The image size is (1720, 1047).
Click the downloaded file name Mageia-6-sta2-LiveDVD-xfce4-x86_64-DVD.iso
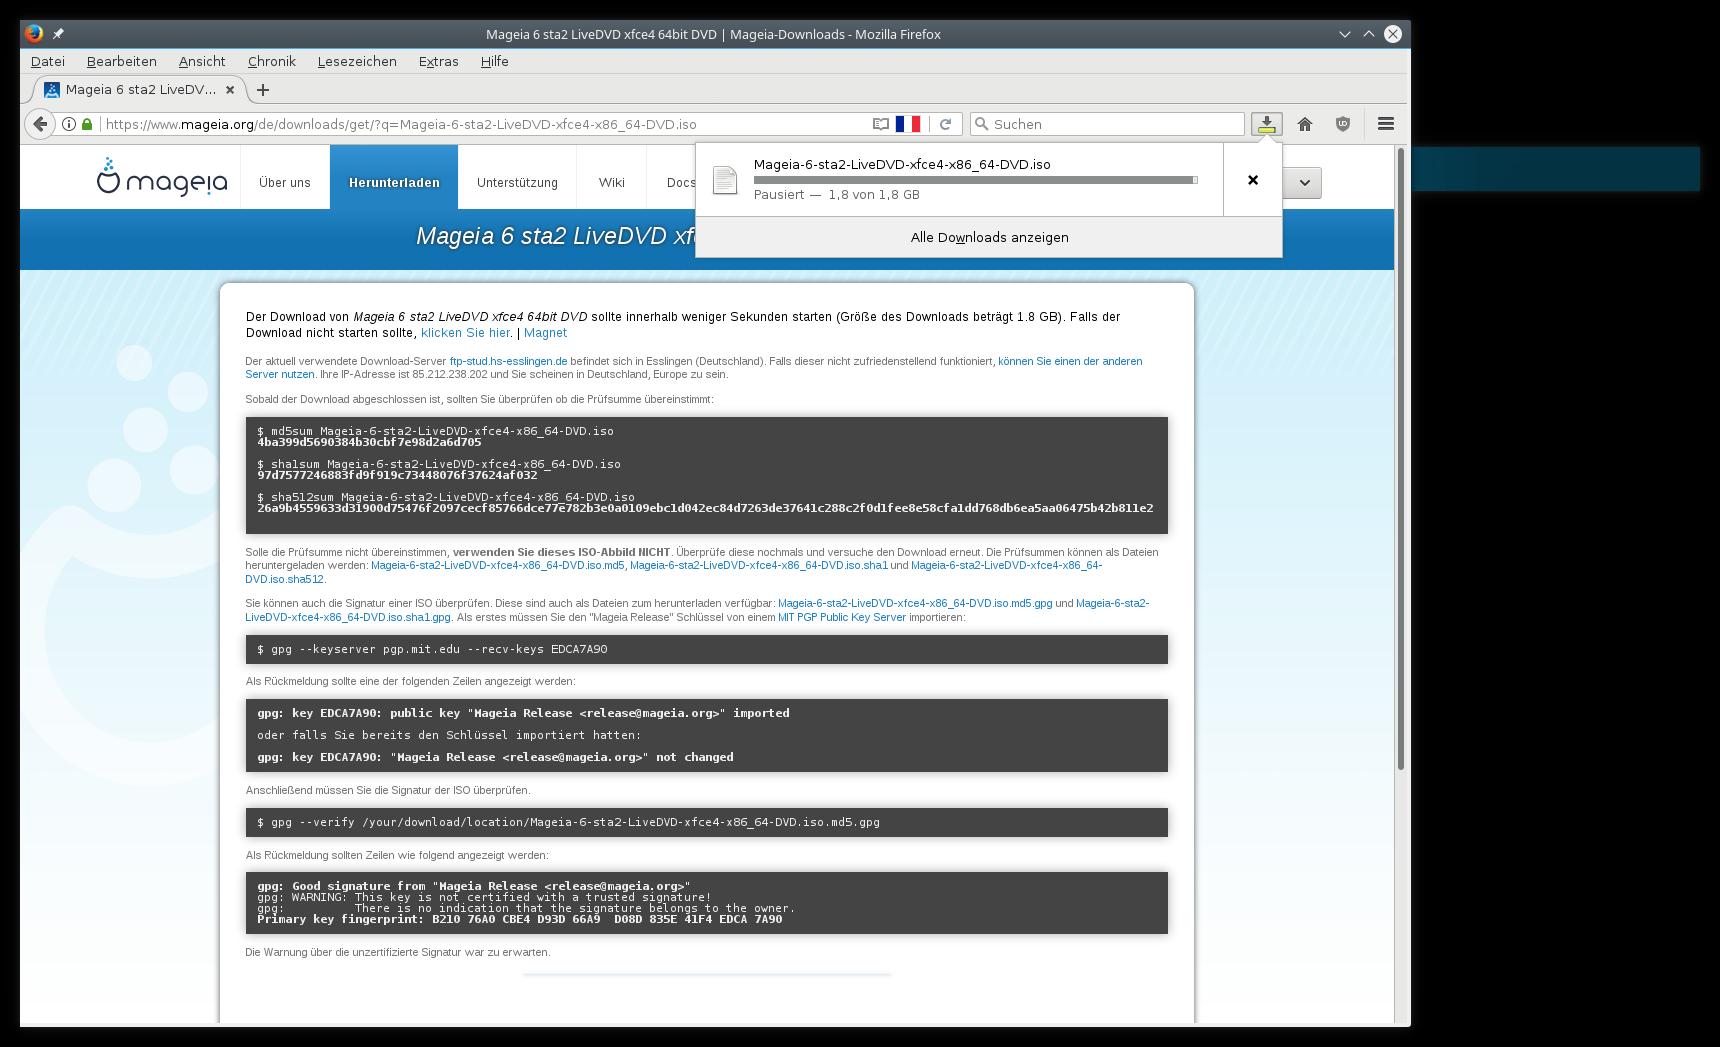click(x=902, y=164)
